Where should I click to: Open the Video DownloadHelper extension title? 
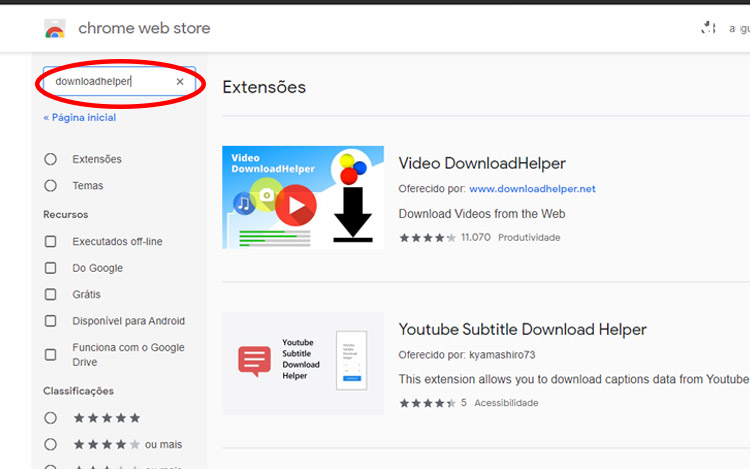click(482, 164)
